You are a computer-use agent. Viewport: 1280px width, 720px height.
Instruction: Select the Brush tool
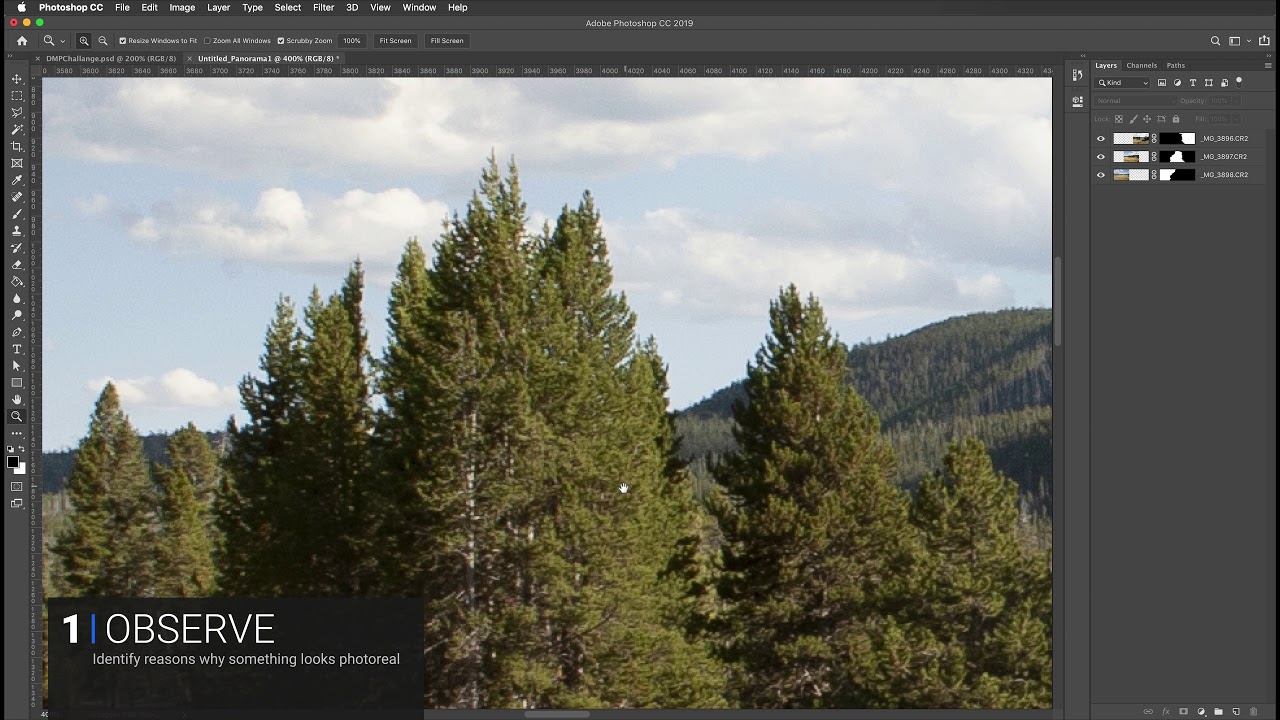coord(17,214)
